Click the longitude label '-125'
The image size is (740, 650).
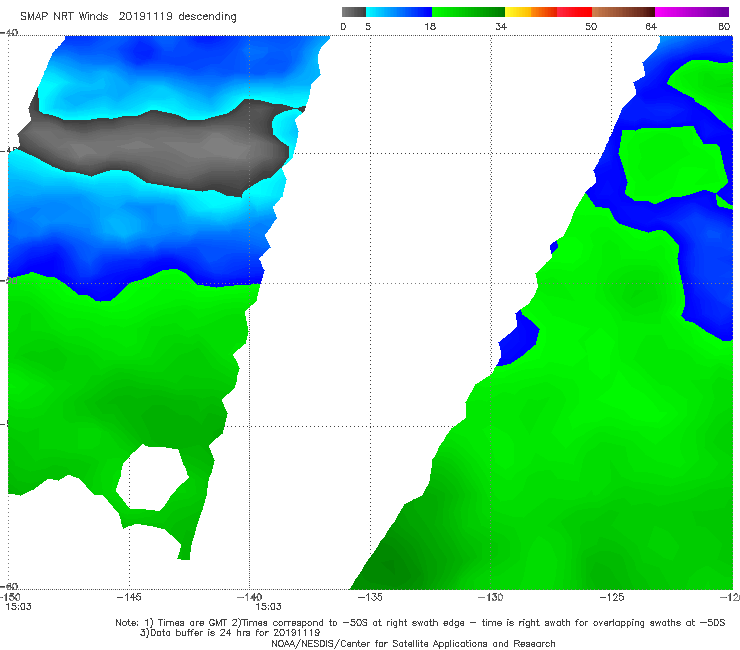point(612,597)
